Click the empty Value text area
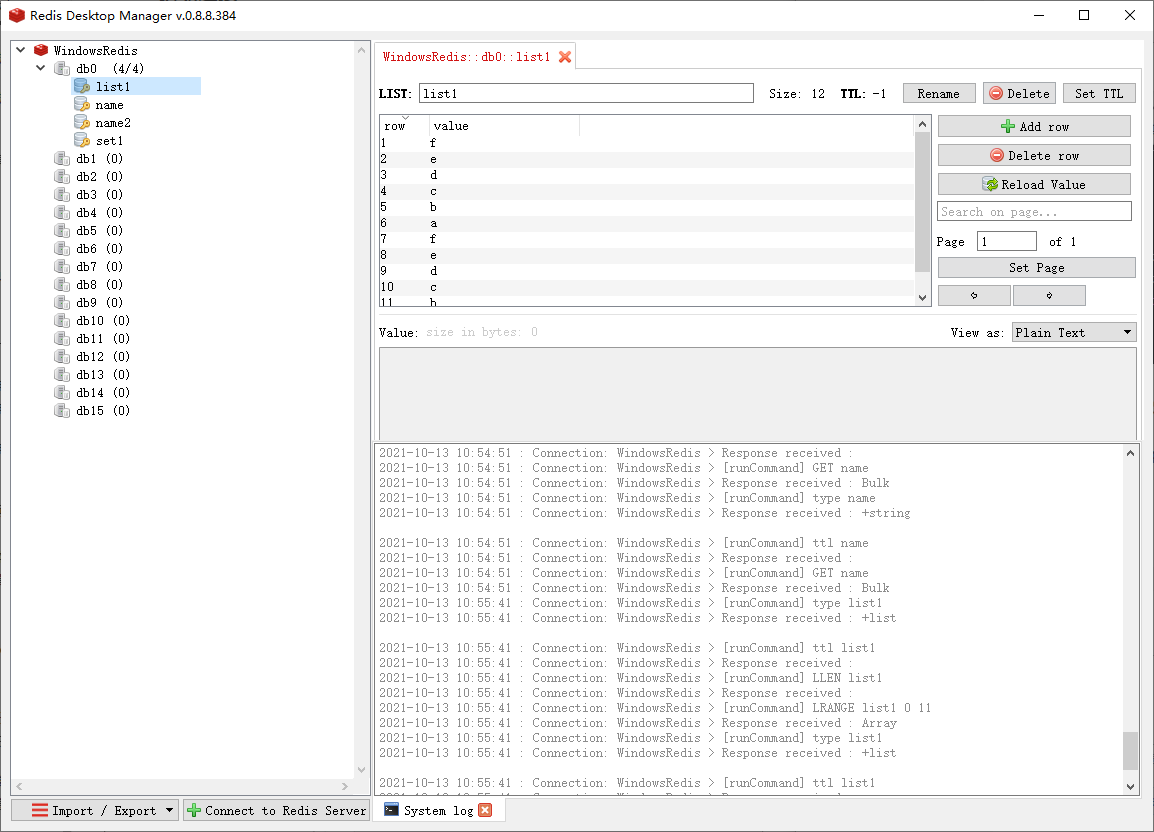1154x832 pixels. [757, 394]
